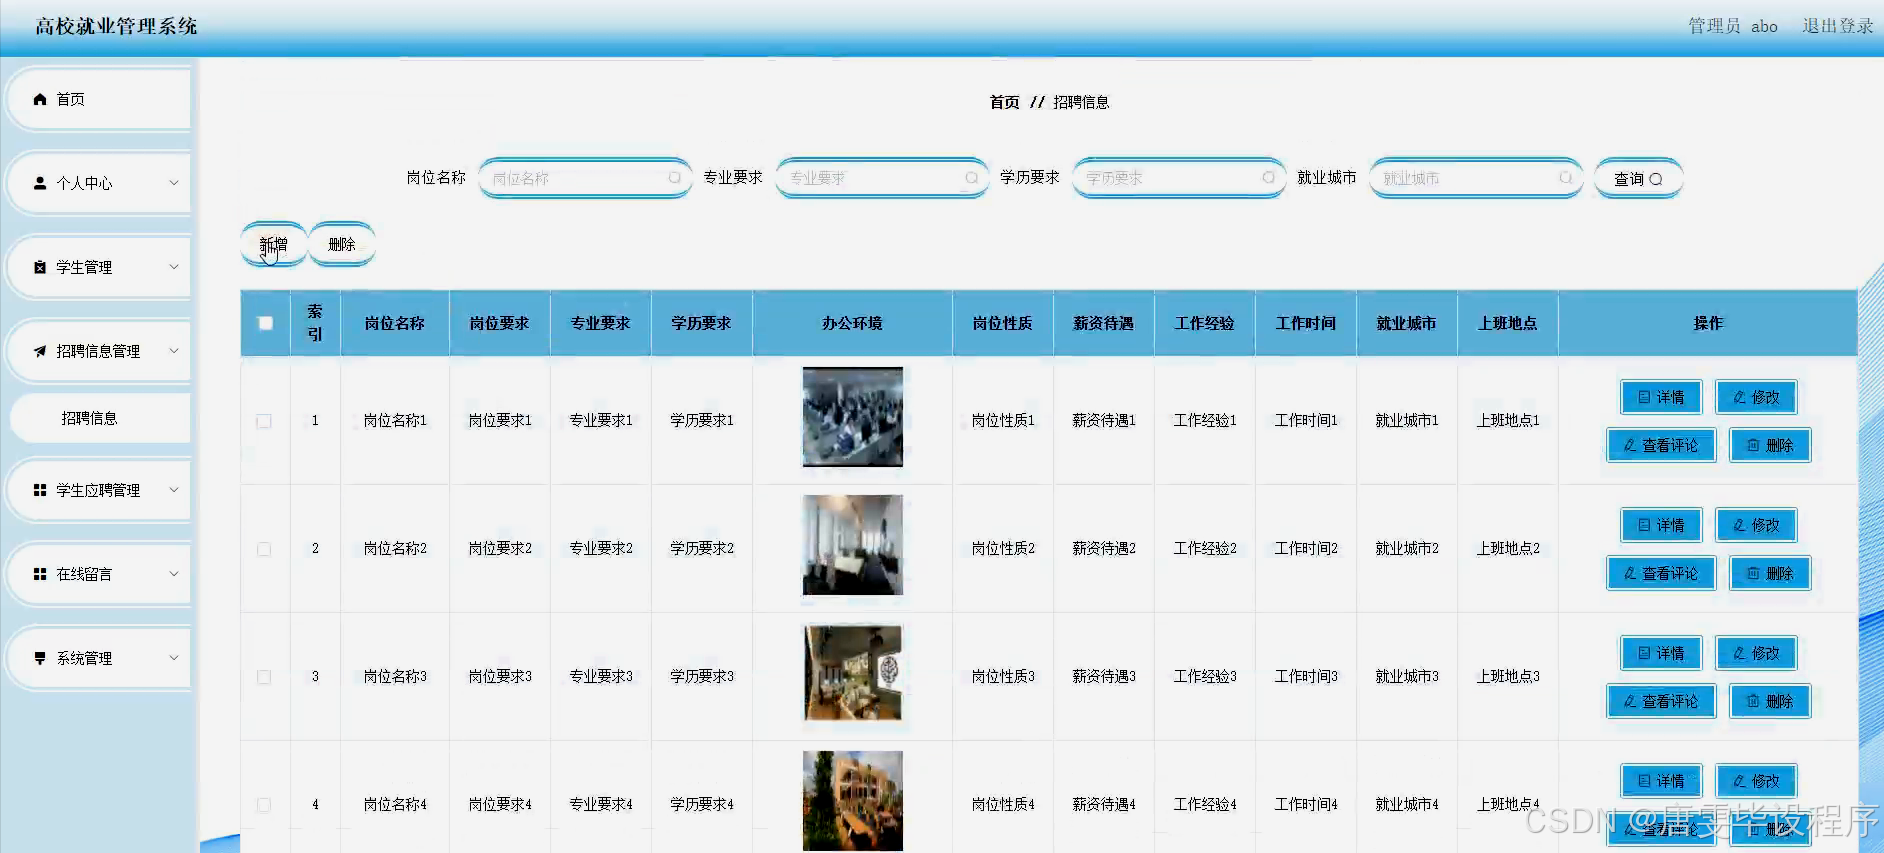
Task: Open the 招聘信息 submenu item
Action: click(100, 418)
